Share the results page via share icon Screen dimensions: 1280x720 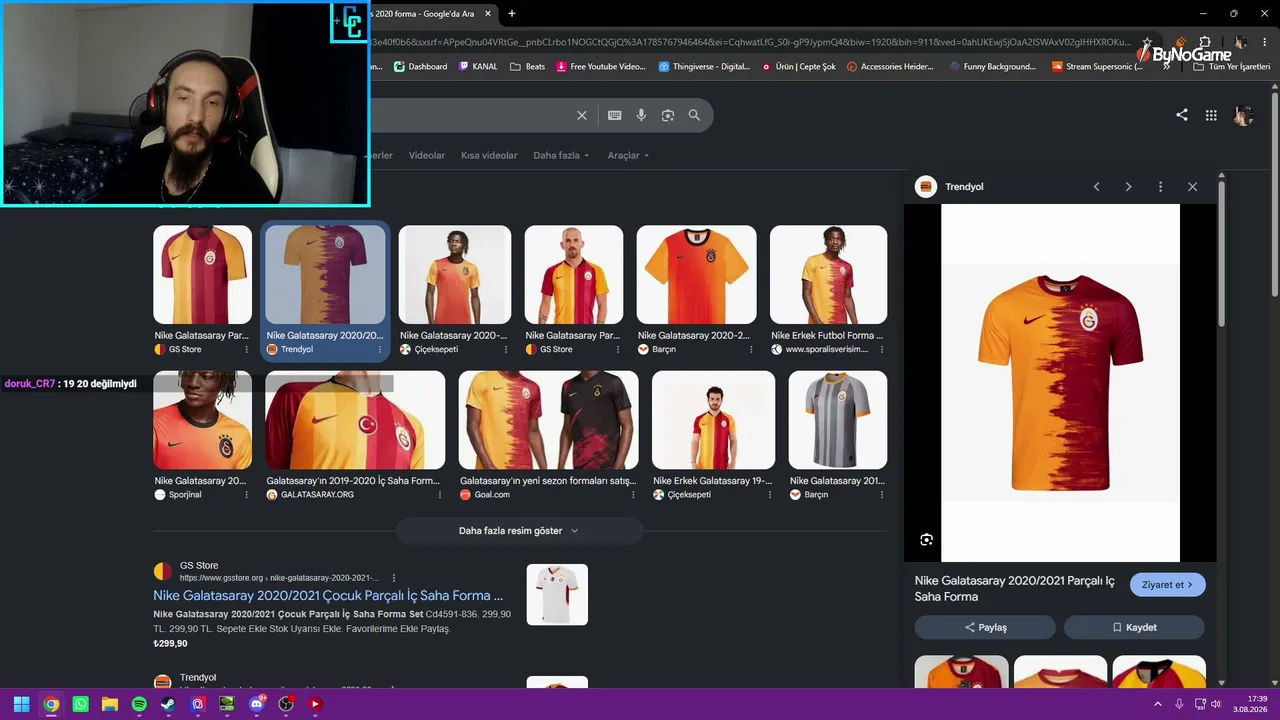pos(1182,115)
